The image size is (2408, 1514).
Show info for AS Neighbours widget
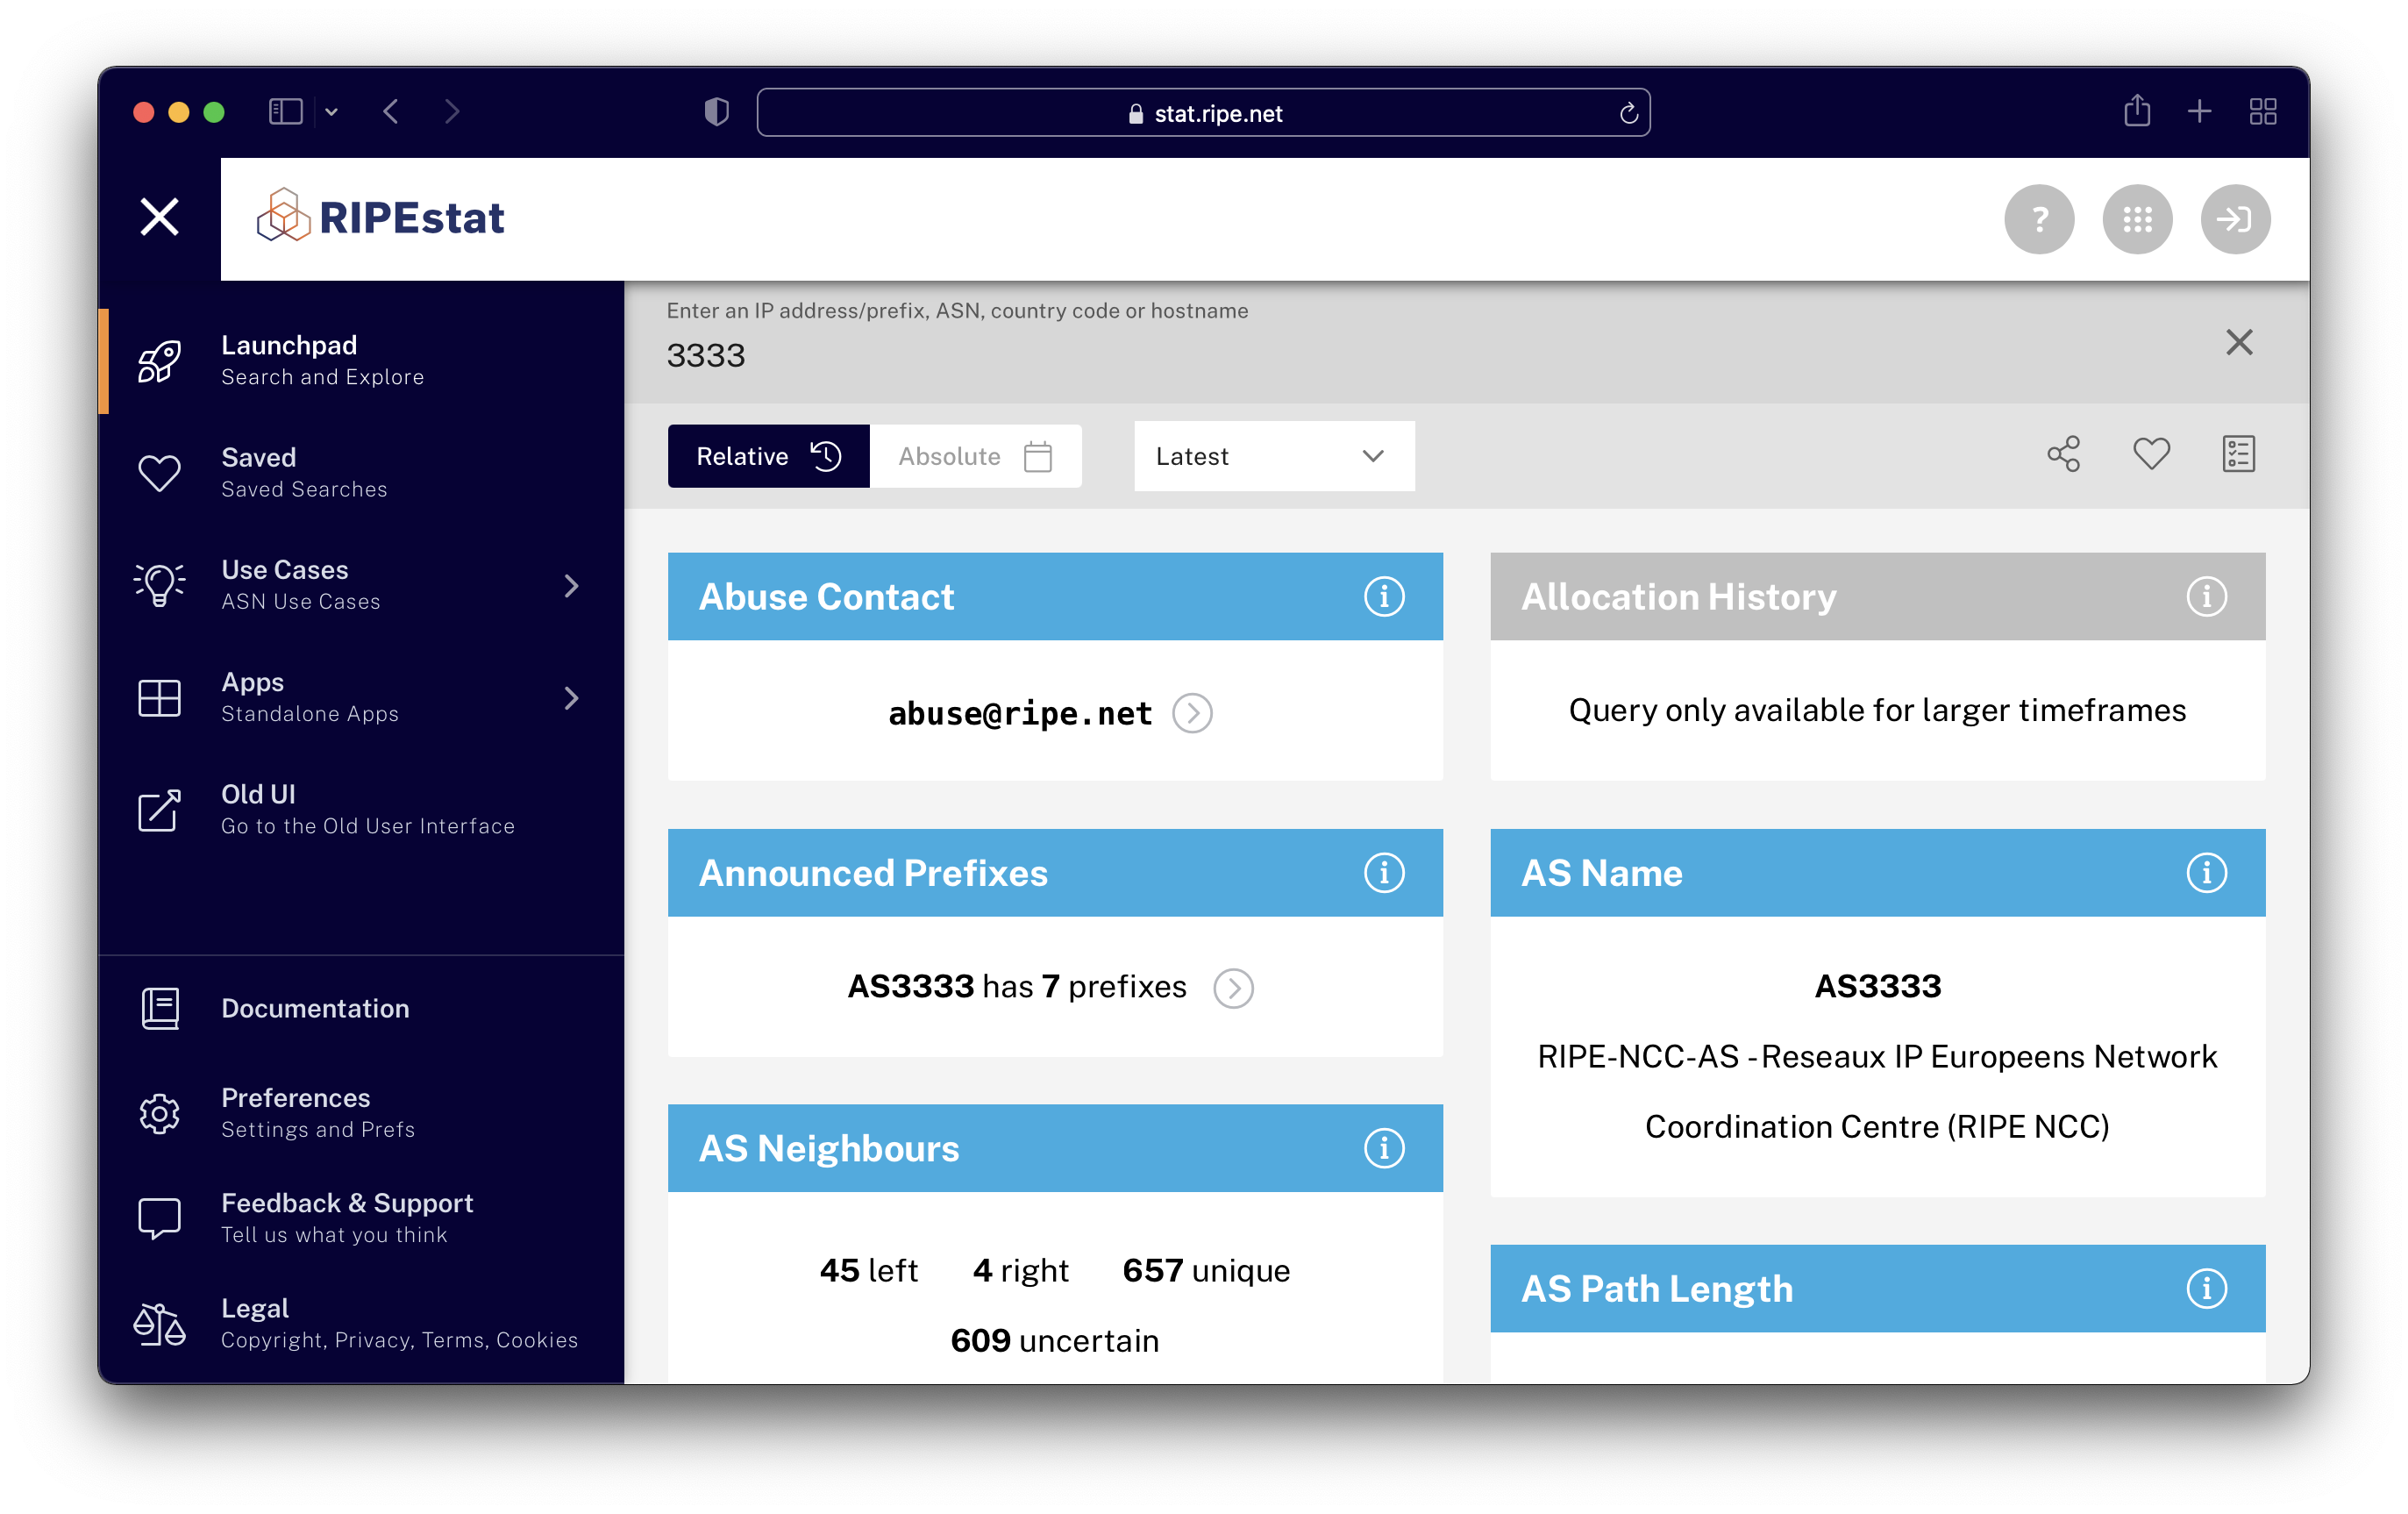click(1384, 1148)
